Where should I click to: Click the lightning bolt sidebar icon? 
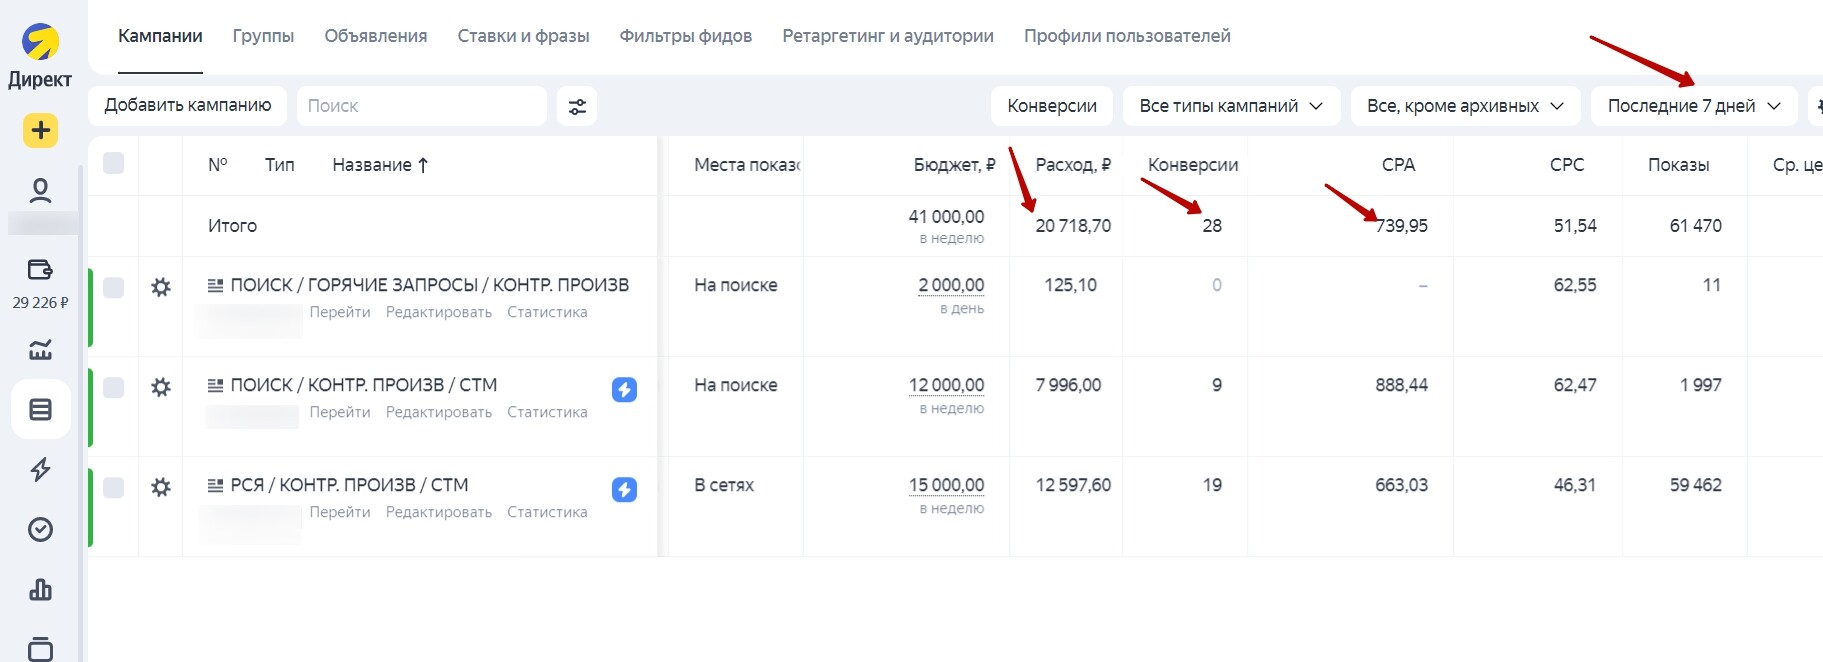pos(40,469)
